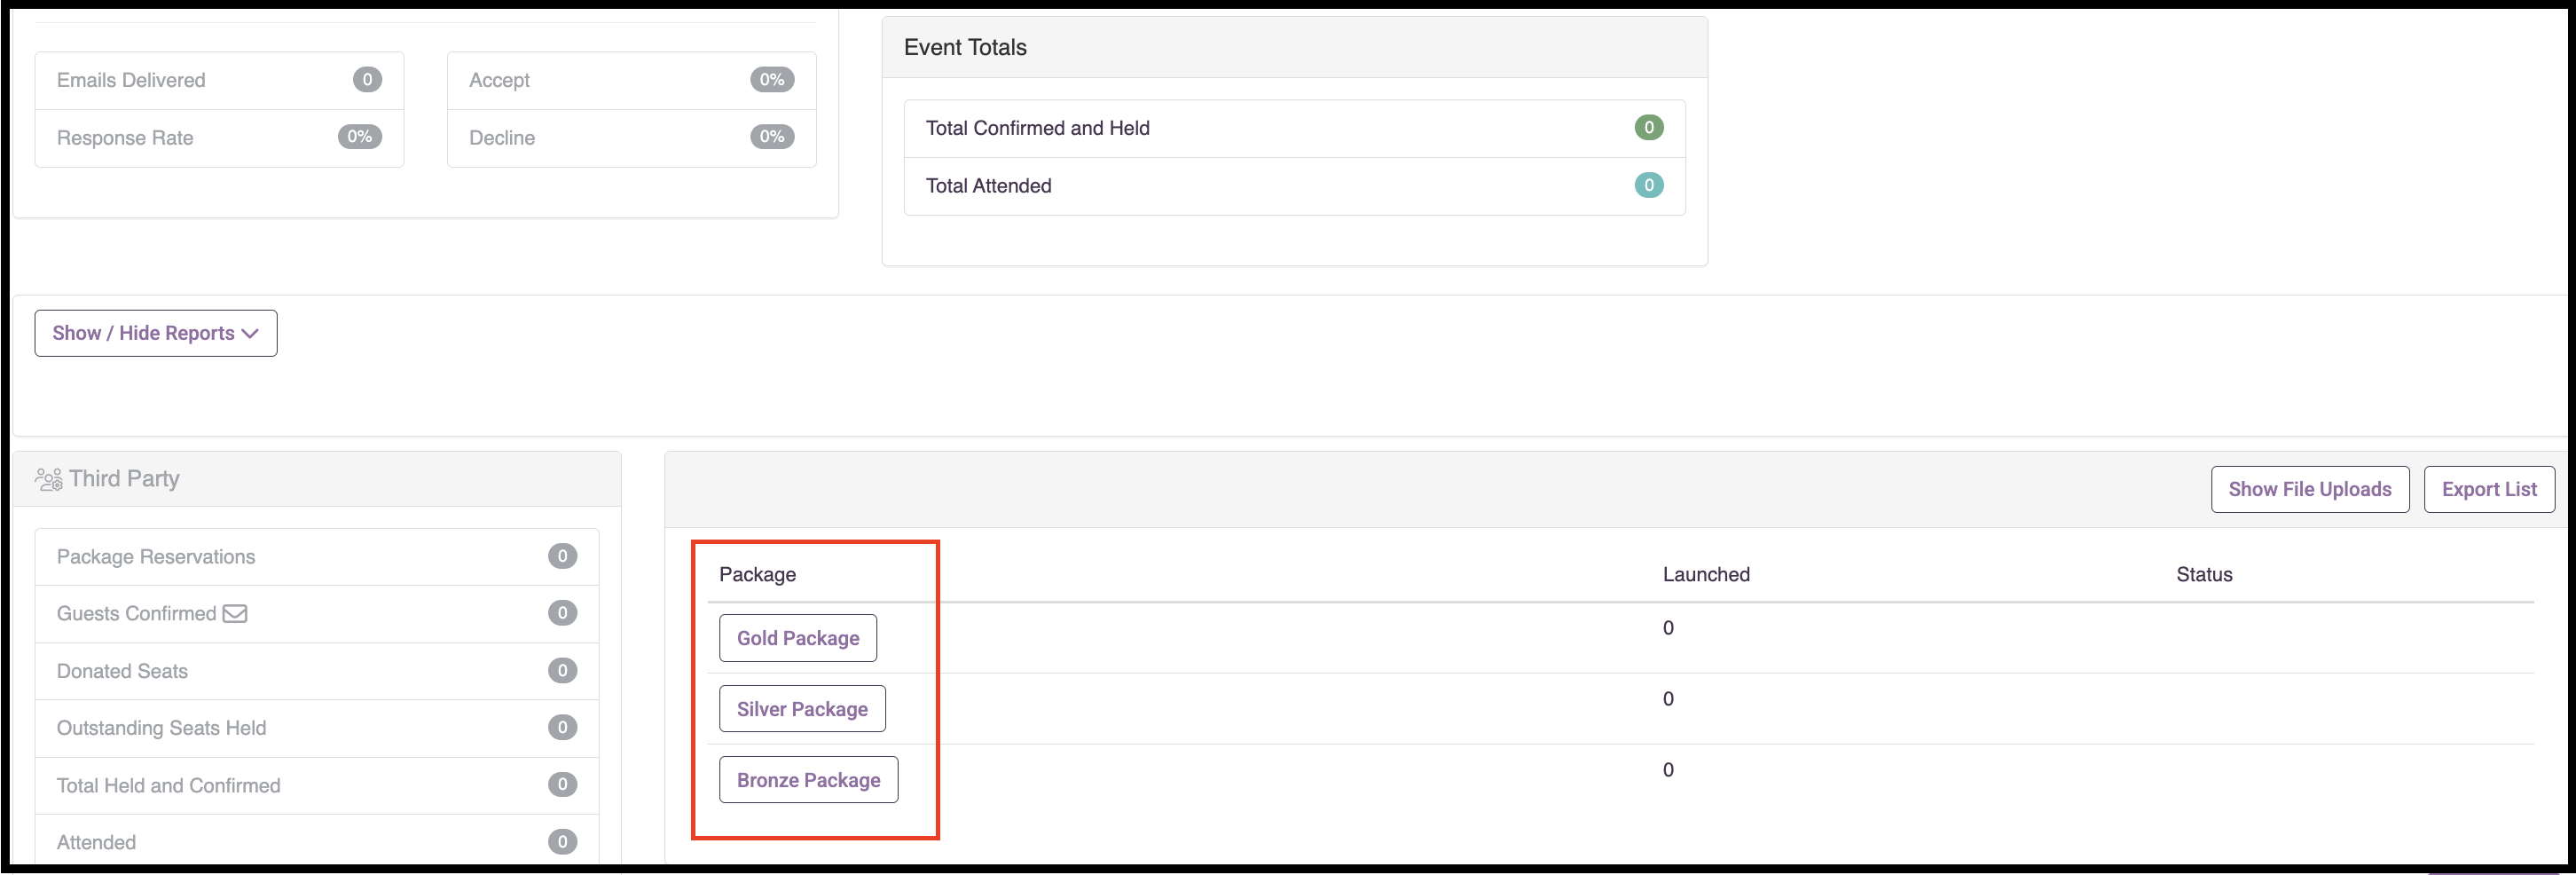Click the Outstanding Seats Held count badge

point(562,727)
